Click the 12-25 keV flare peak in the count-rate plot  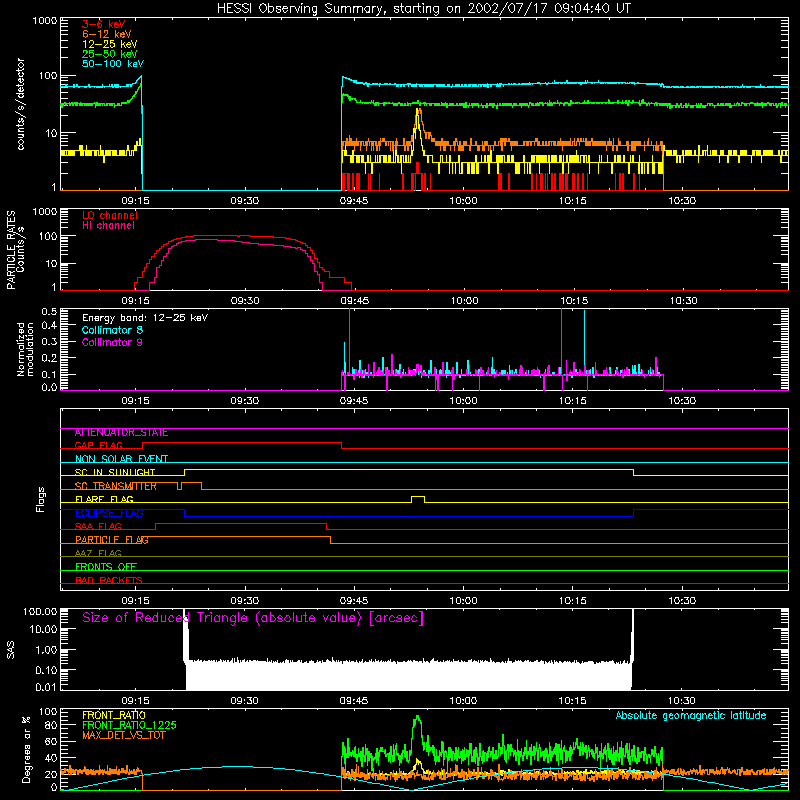pos(418,111)
